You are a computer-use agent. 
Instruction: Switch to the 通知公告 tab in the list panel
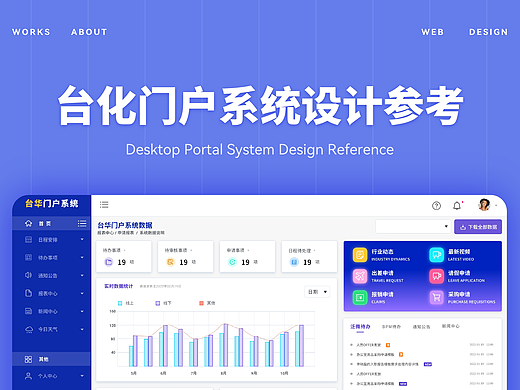tap(421, 327)
